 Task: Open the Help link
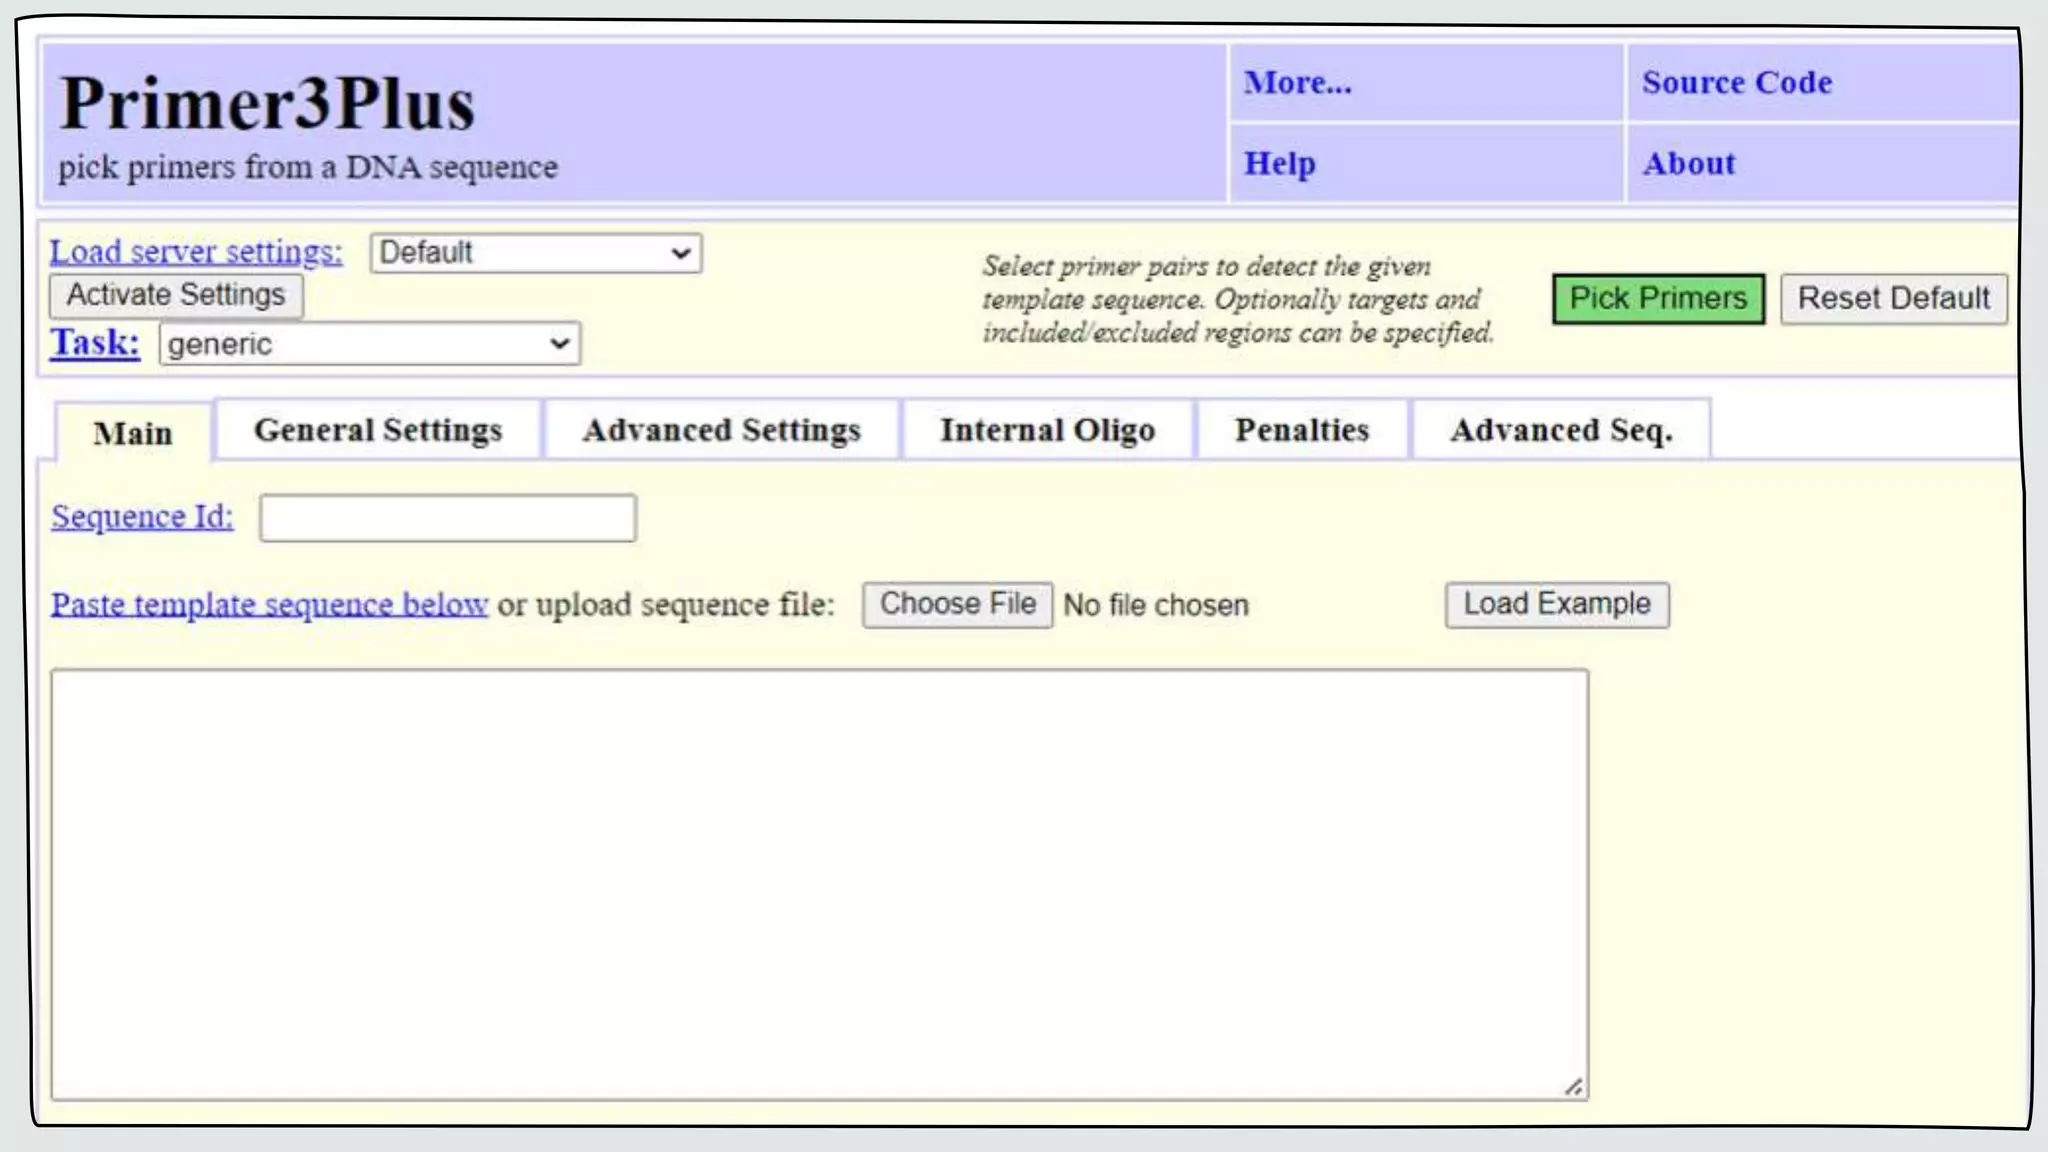[1279, 164]
